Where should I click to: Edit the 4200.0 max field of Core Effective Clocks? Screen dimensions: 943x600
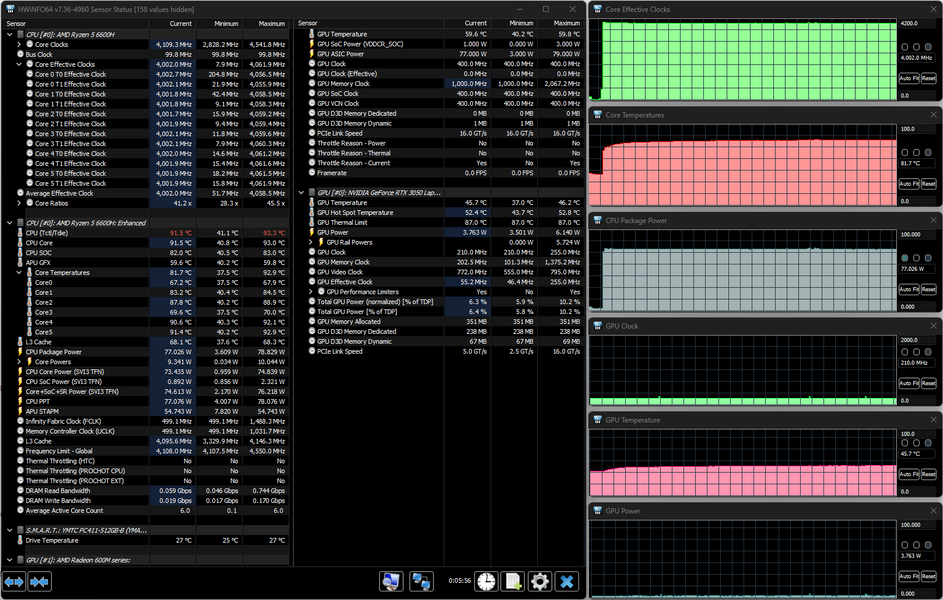(915, 22)
